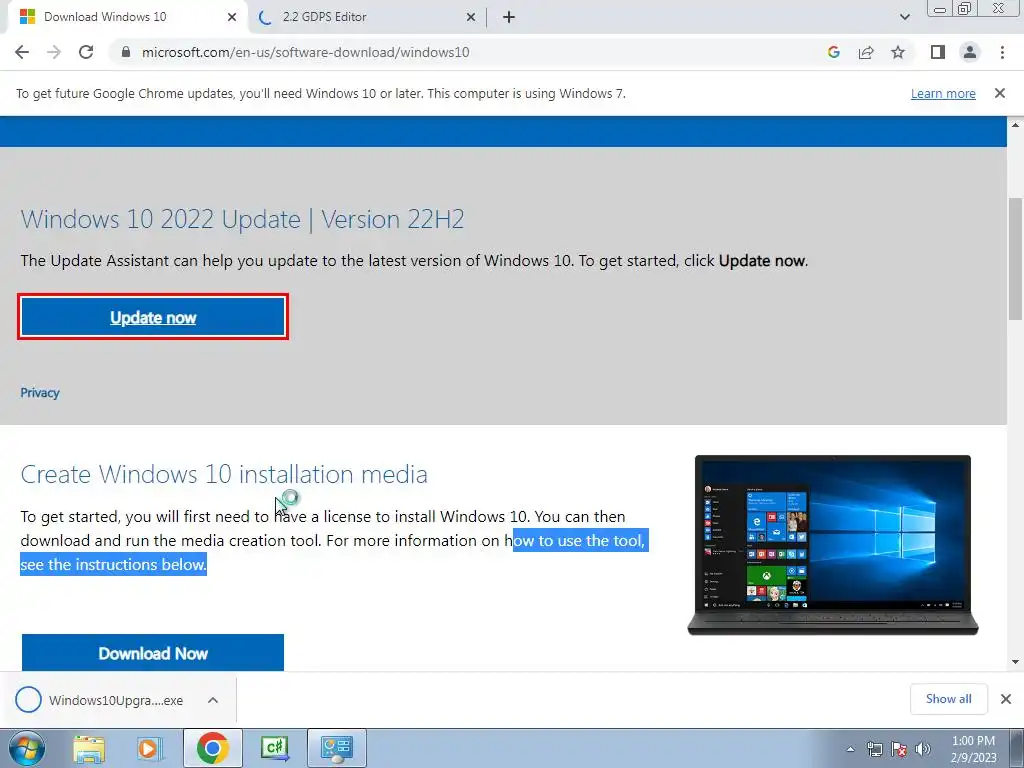1024x768 pixels.
Task: Open the Chrome profile menu
Action: pos(970,52)
